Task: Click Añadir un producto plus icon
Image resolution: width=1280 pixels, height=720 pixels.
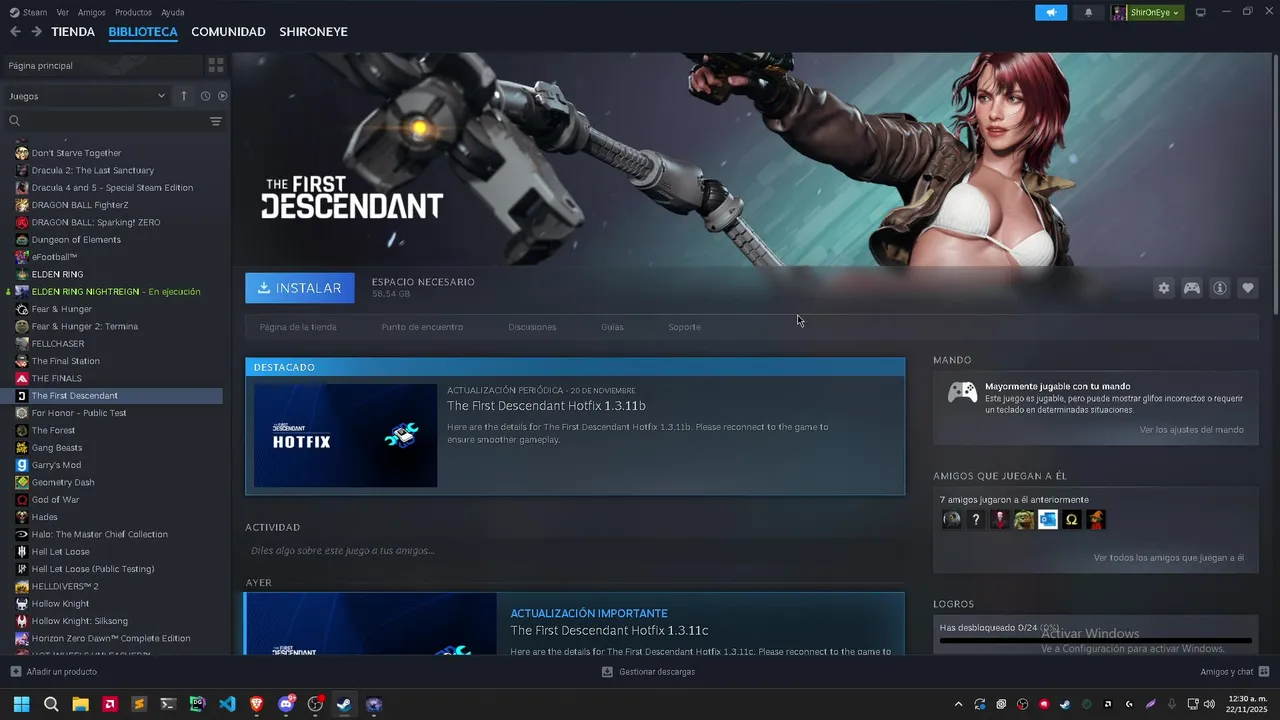Action: tap(15, 672)
